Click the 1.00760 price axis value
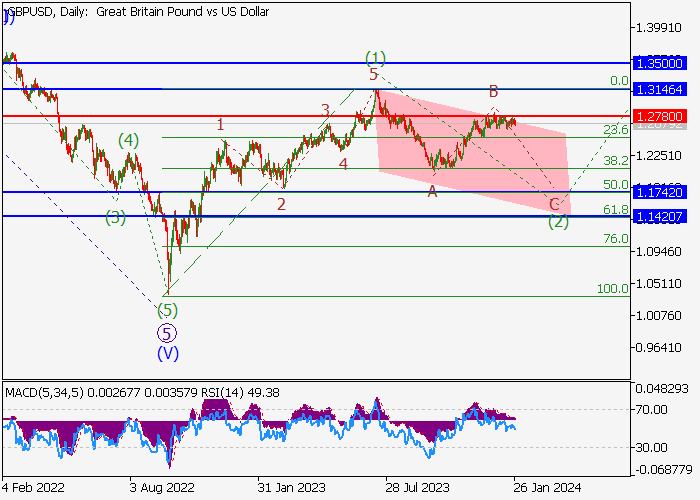Viewport: 700px width, 500px height. [x=658, y=316]
